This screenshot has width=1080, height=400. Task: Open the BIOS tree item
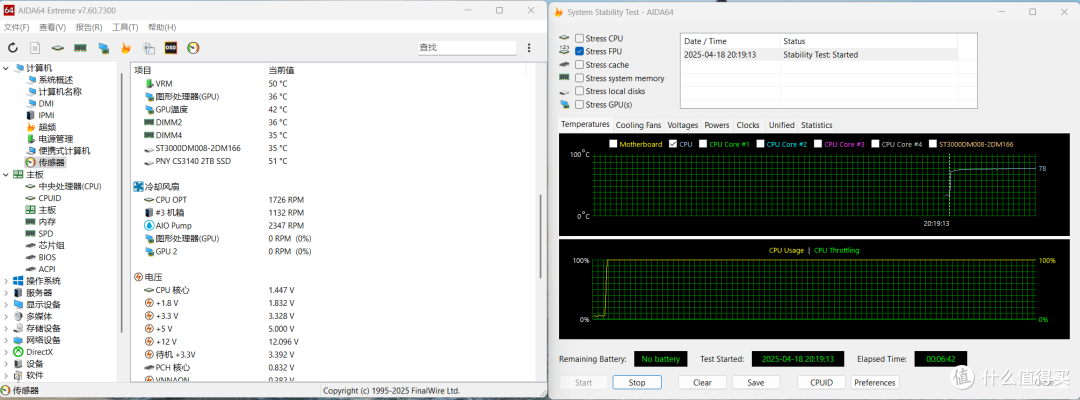(48, 257)
